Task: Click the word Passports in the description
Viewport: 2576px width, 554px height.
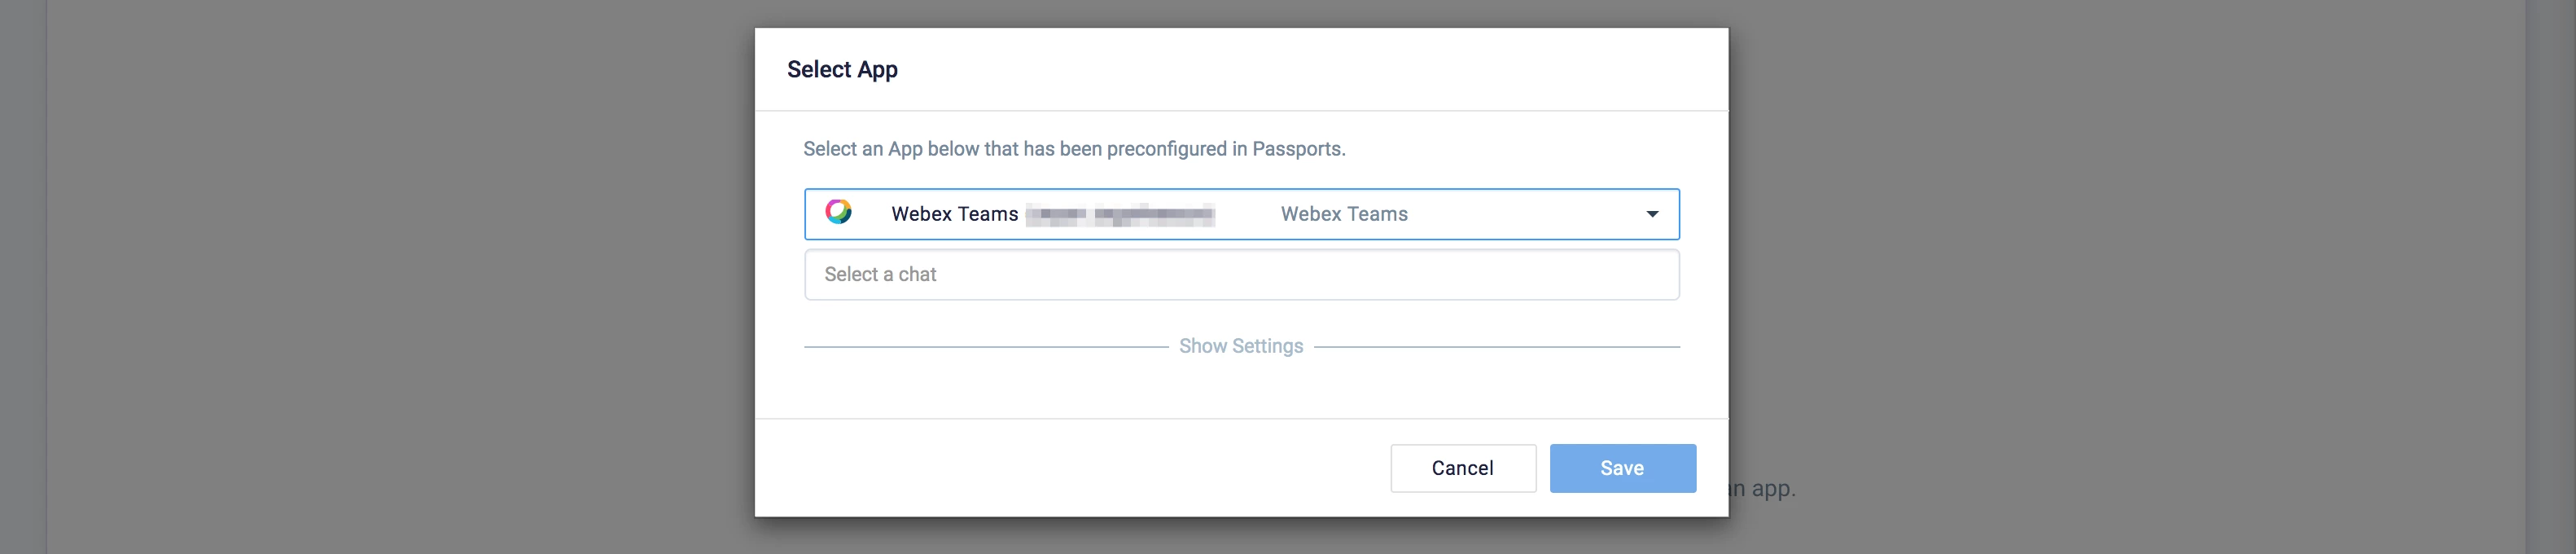Action: [x=1297, y=149]
